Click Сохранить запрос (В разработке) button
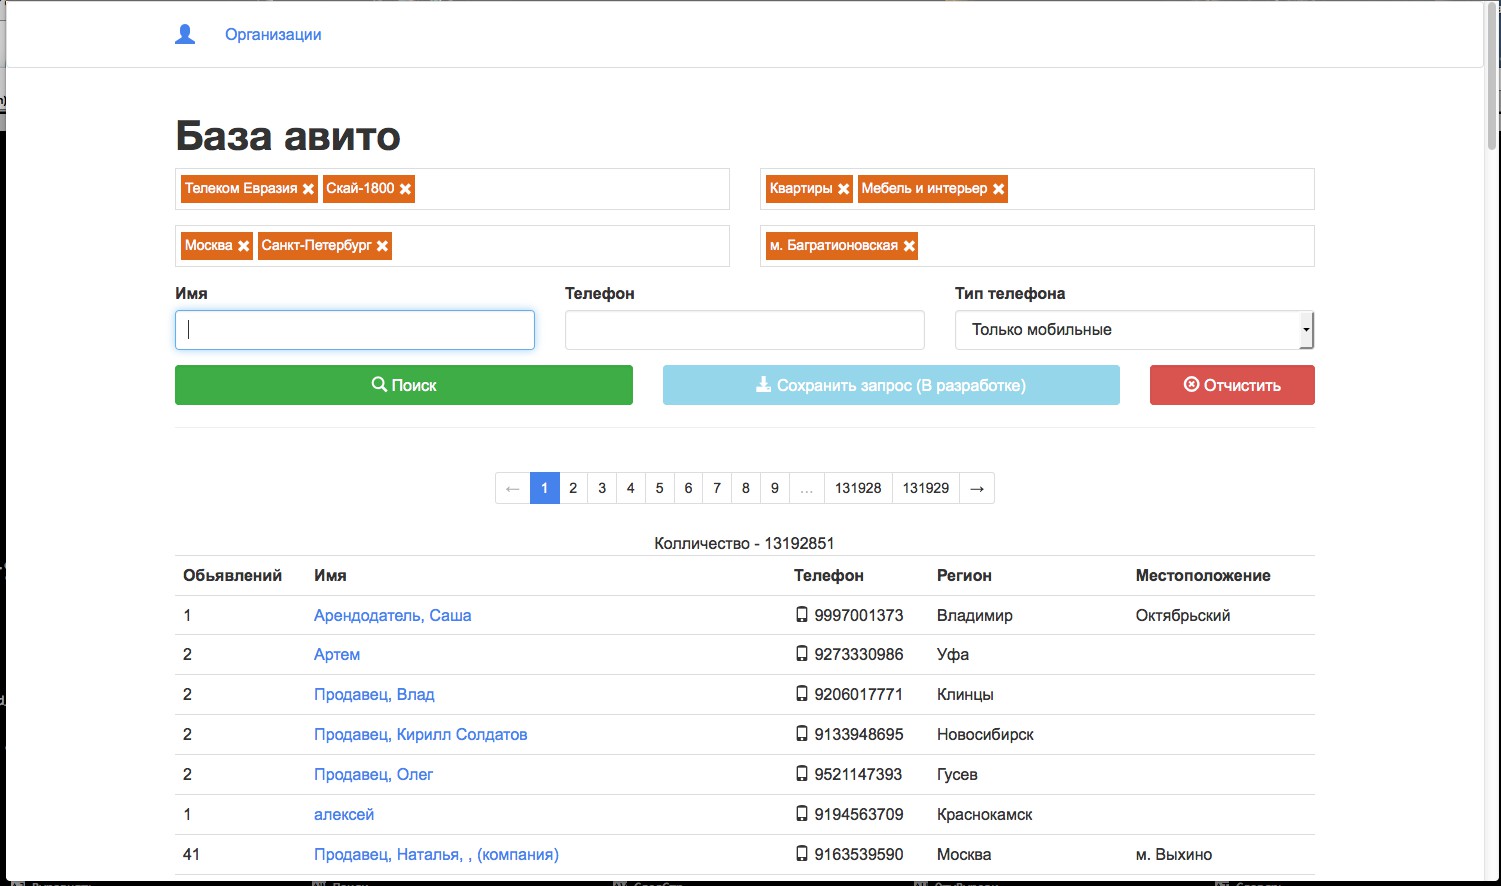This screenshot has height=886, width=1501. [891, 385]
